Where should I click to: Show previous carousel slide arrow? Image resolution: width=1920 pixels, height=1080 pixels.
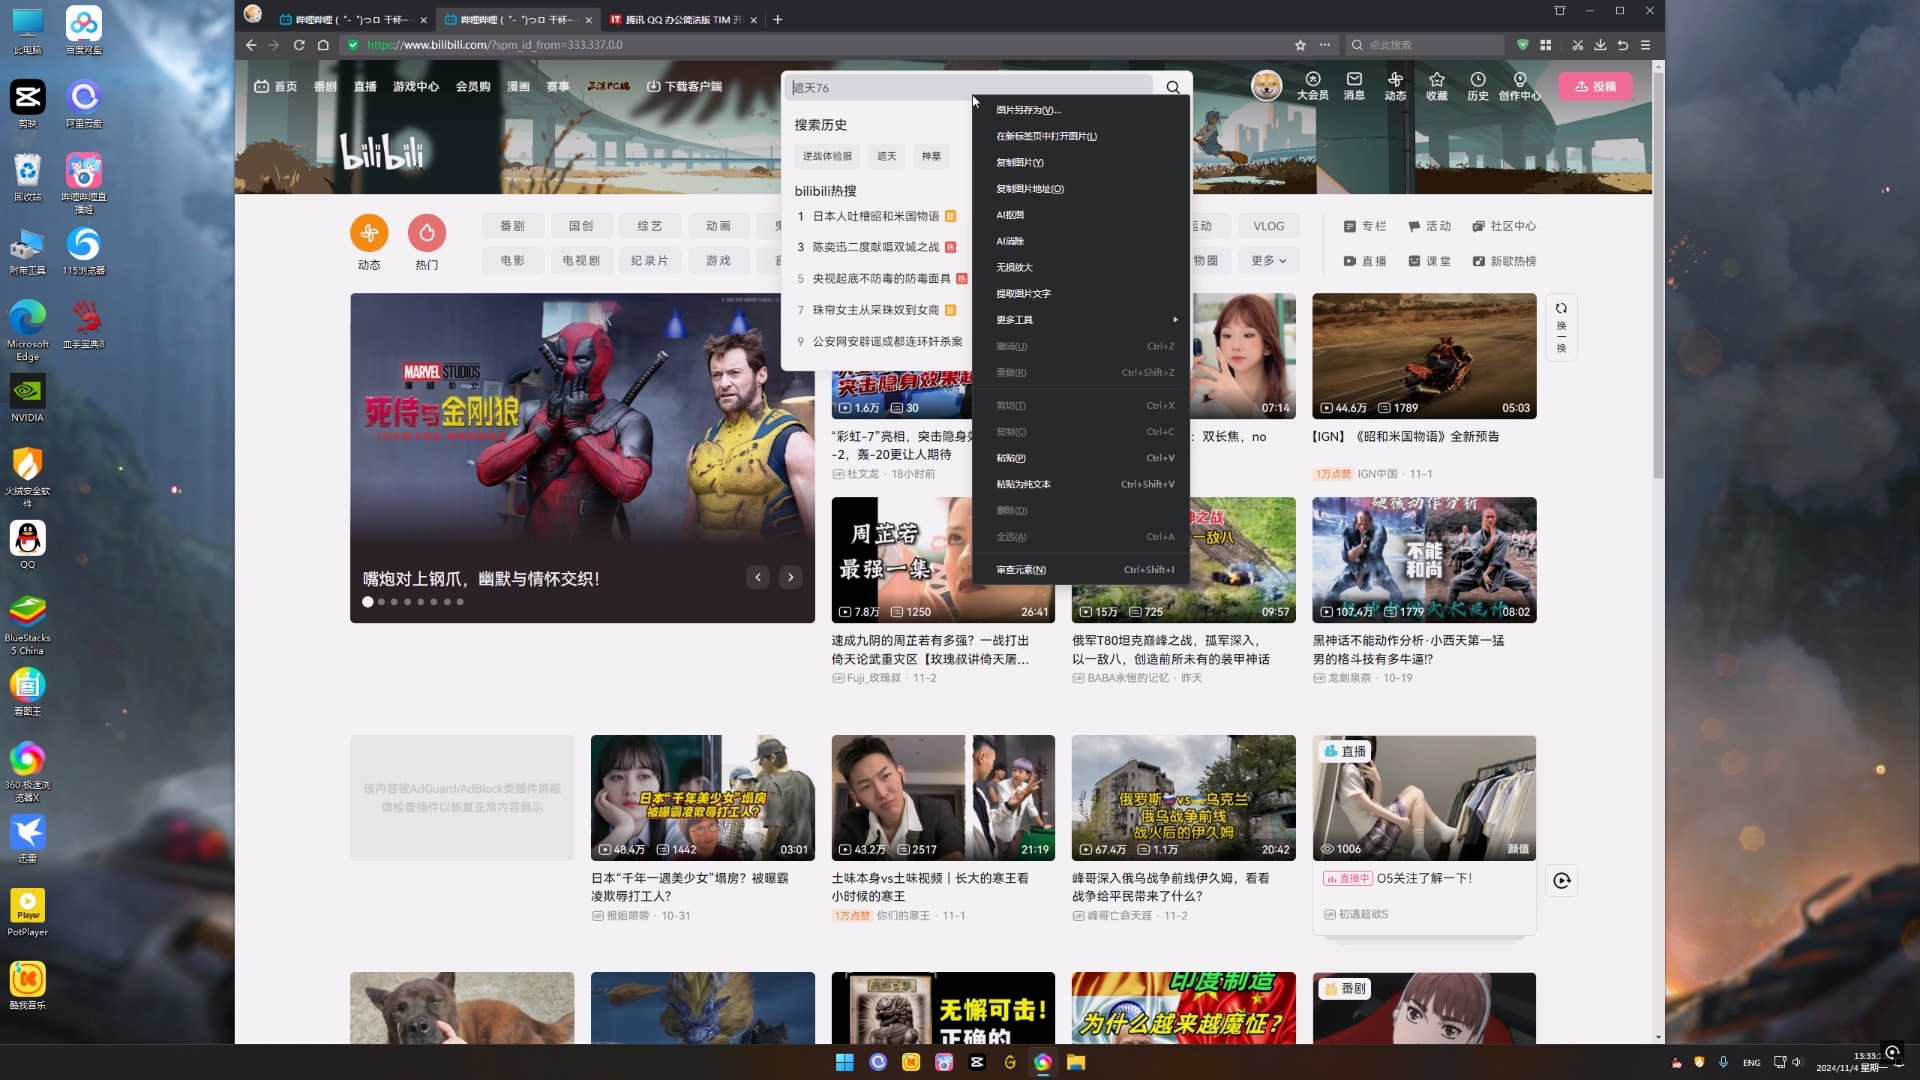pyautogui.click(x=758, y=577)
